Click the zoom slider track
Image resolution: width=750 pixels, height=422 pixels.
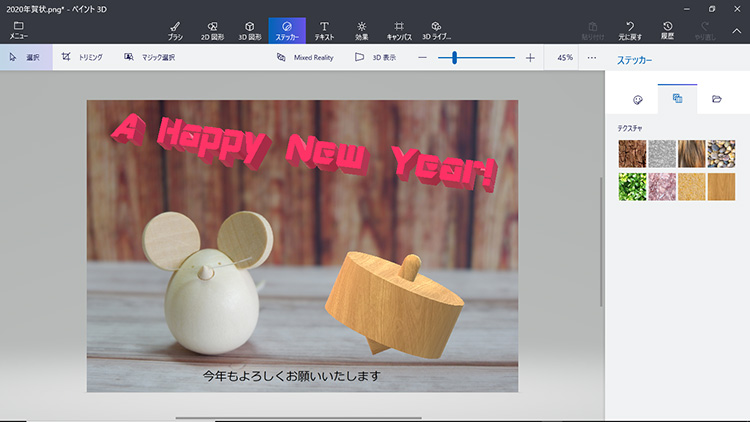coord(490,58)
